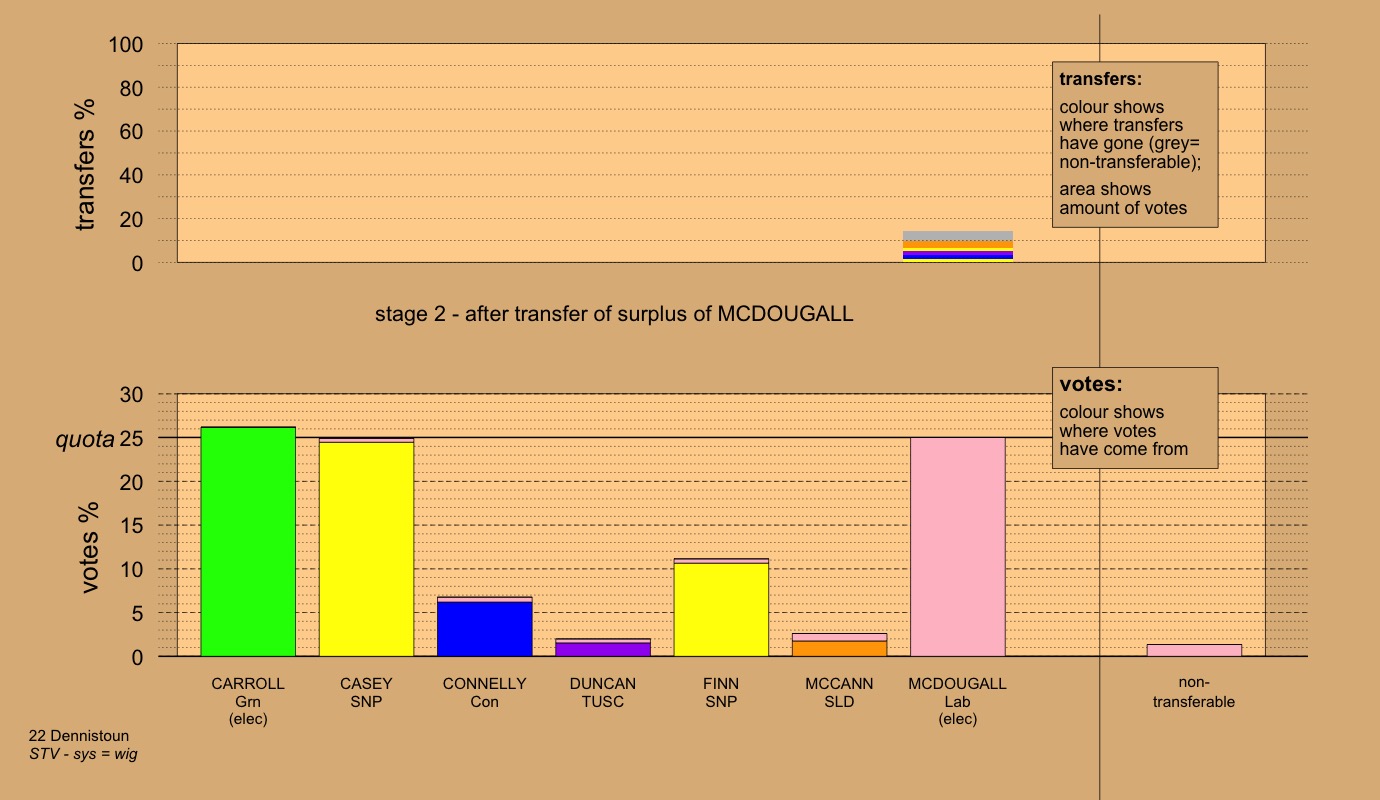Click the stage 2 transfer of surplus caption
This screenshot has width=1380, height=800.
[x=614, y=314]
